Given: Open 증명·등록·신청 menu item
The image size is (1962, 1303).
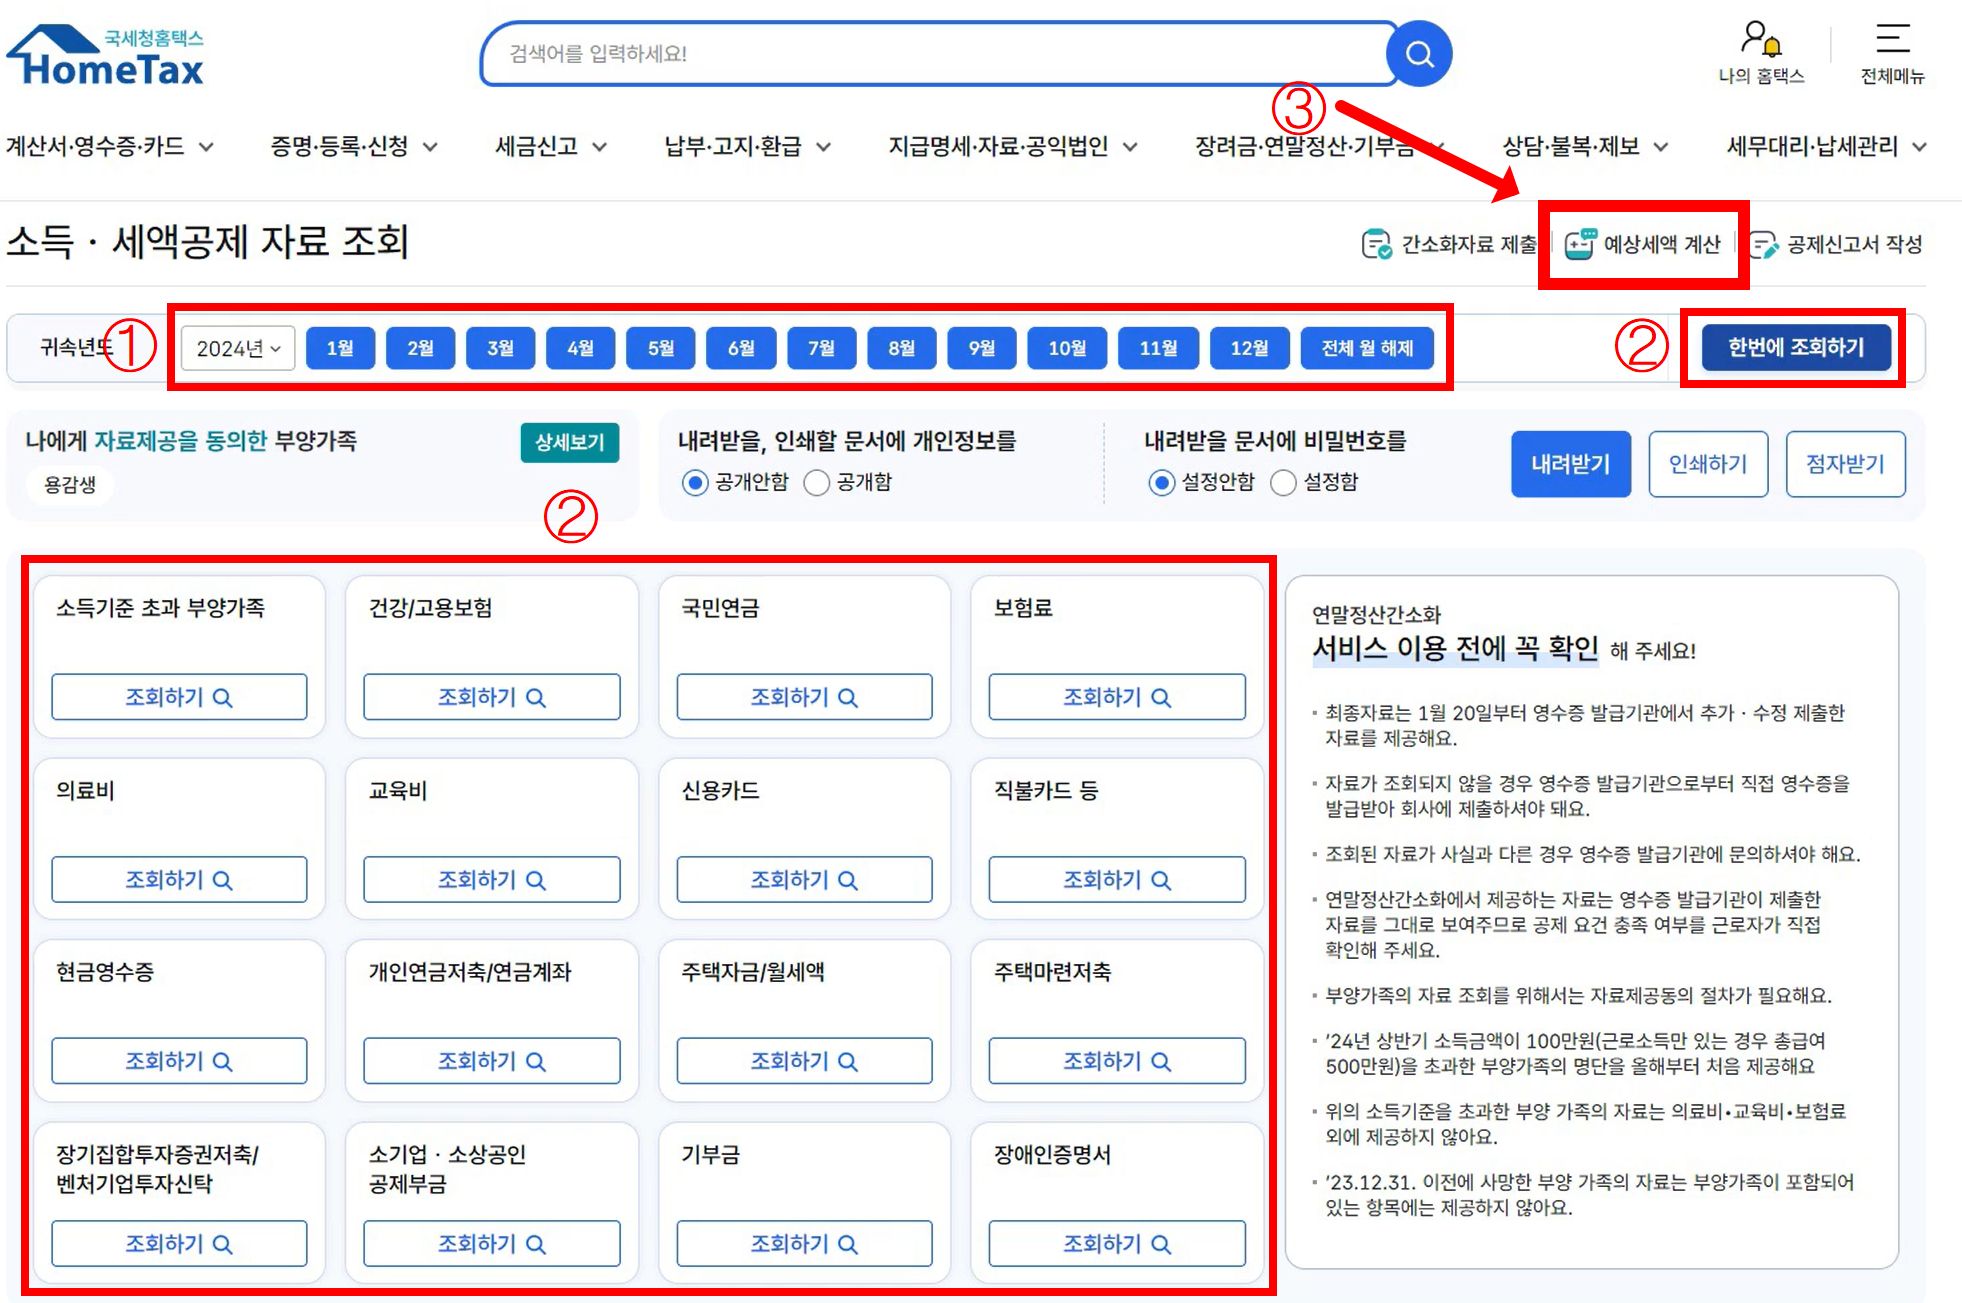Looking at the screenshot, I should point(340,147).
